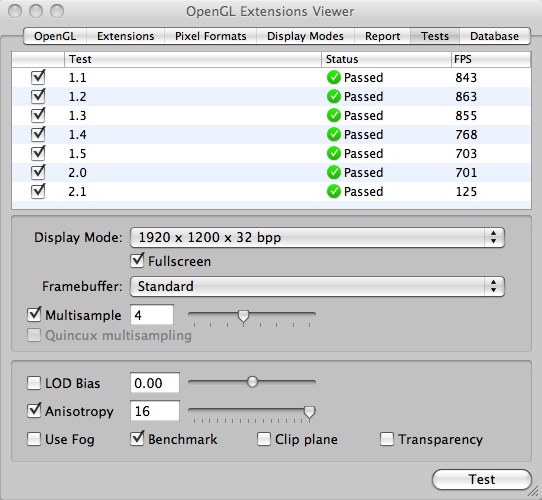
Task: Toggle the Multisample checkbox
Action: (34, 315)
